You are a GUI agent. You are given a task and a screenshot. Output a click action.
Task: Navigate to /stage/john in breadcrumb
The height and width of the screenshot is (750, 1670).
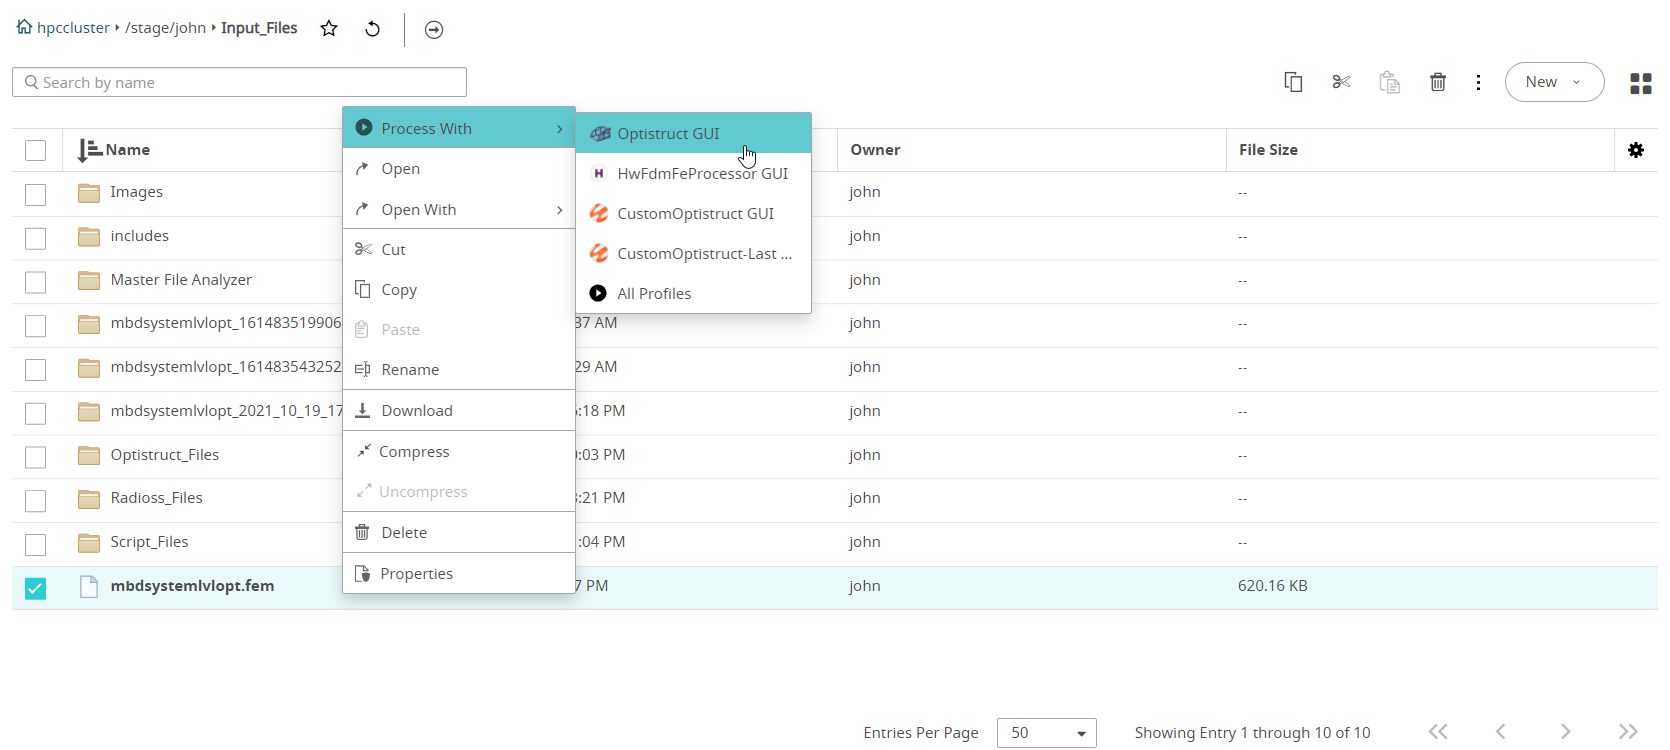pos(165,28)
